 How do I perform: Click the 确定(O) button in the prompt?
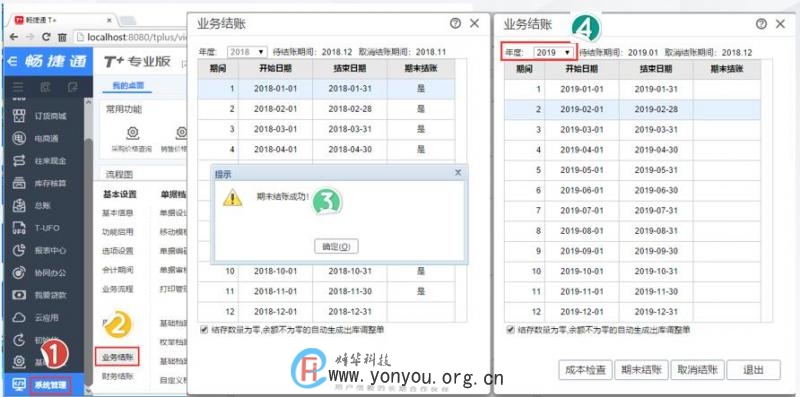(x=336, y=246)
